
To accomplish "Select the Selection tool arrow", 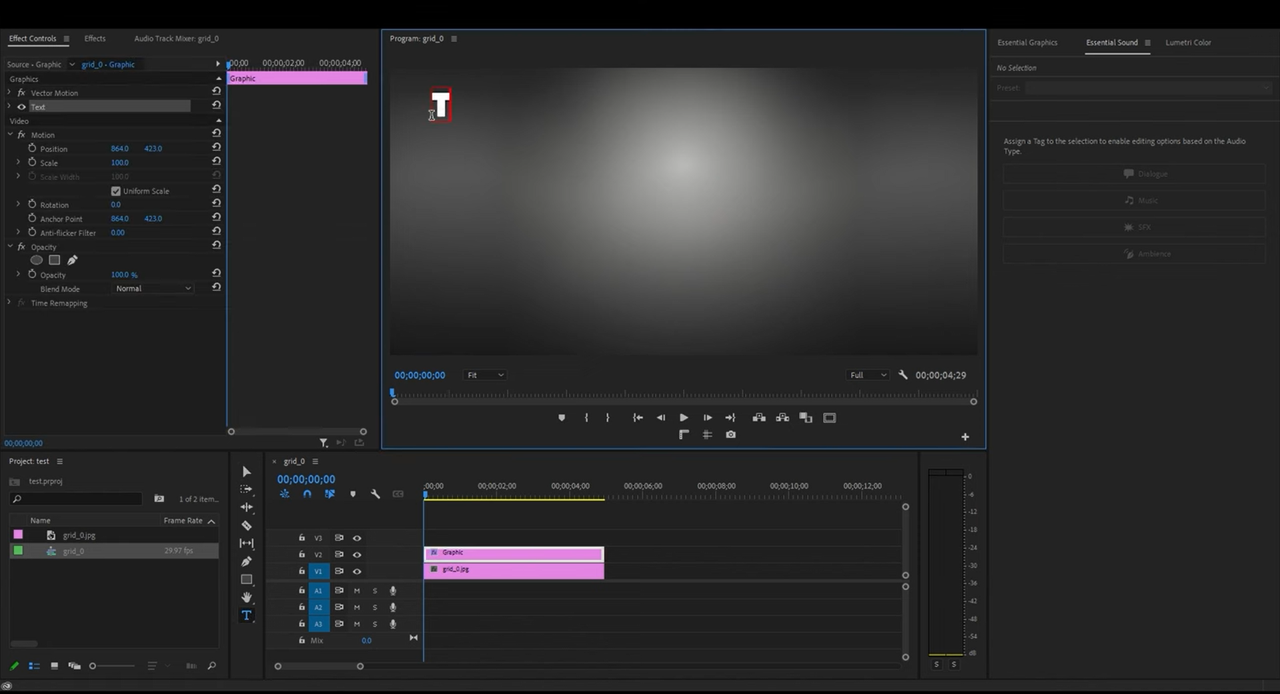I will (246, 471).
